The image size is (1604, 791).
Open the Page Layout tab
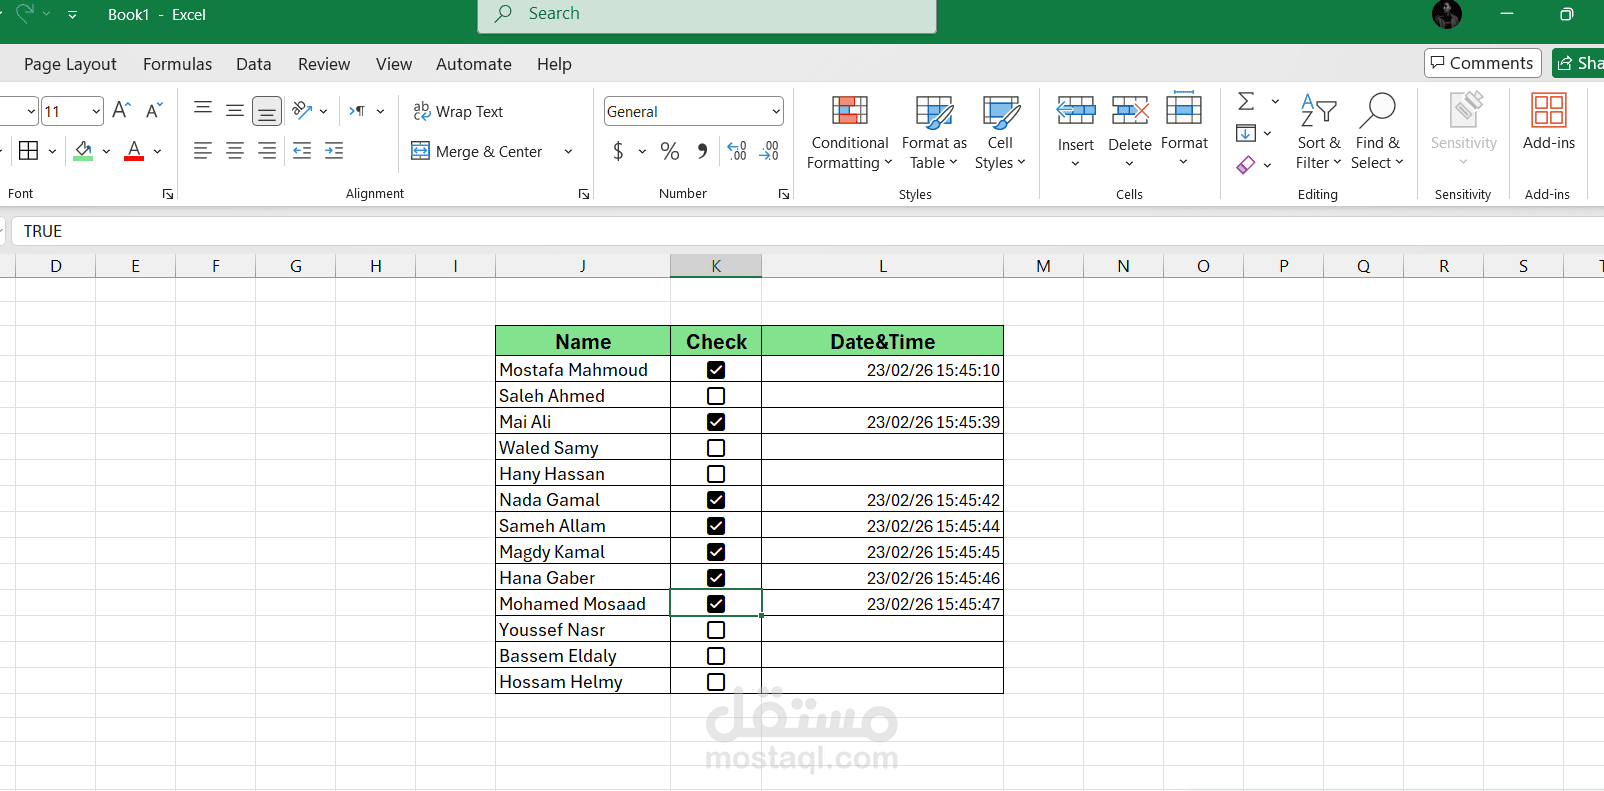pos(70,64)
